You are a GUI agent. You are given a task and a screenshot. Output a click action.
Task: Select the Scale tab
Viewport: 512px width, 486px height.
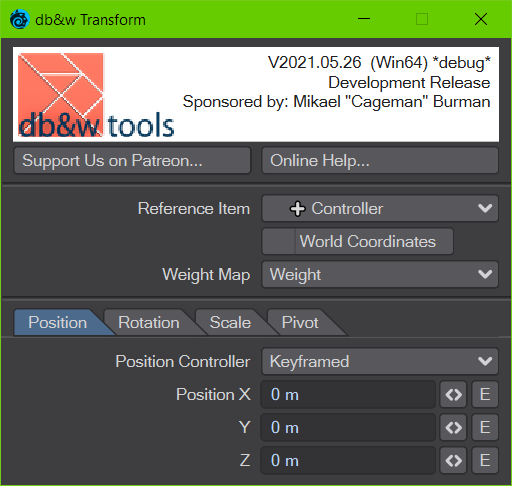pos(230,322)
